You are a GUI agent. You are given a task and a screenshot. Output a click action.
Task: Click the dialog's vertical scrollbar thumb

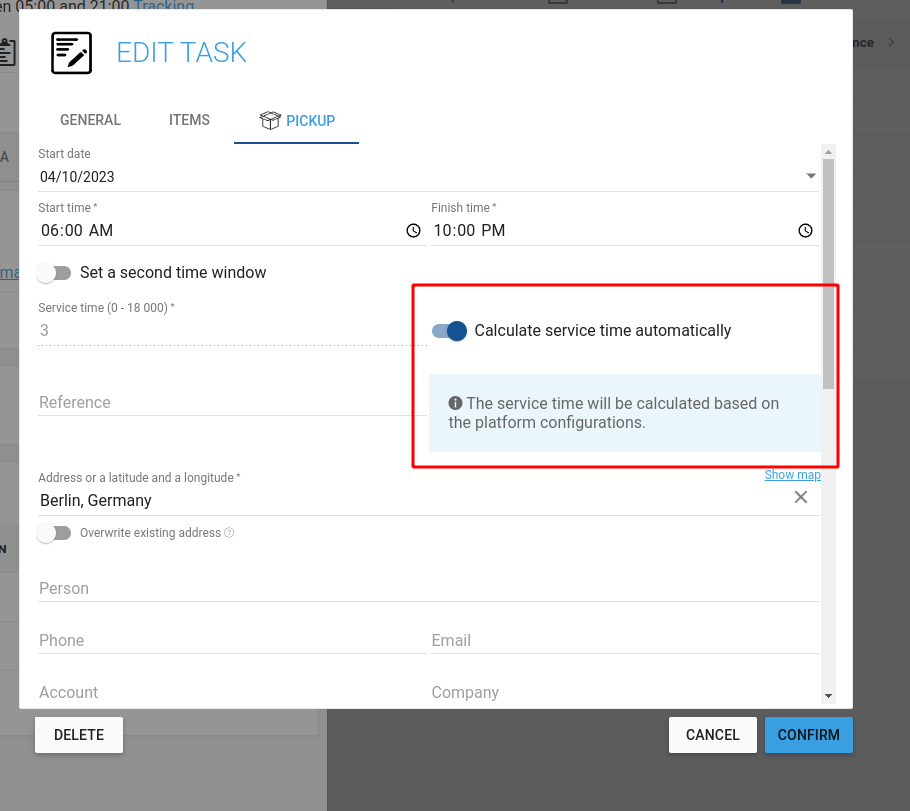(828, 273)
